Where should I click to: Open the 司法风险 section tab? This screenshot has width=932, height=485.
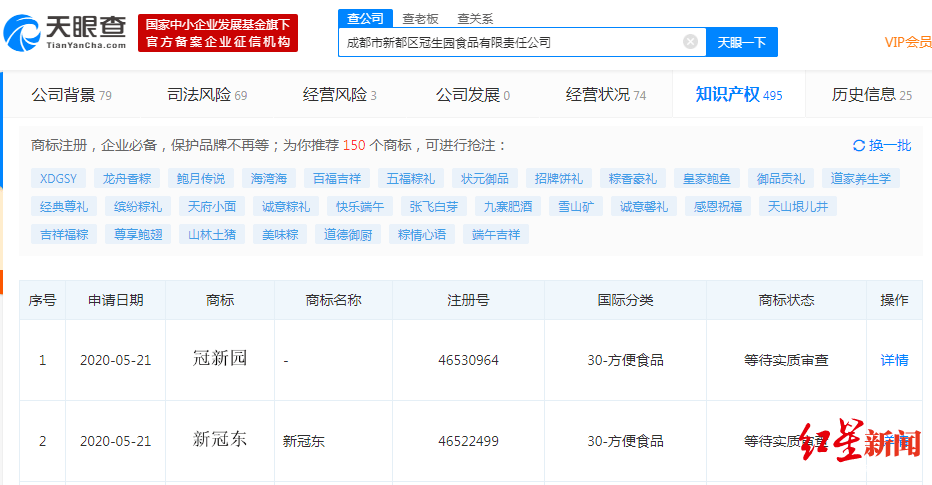coord(207,95)
